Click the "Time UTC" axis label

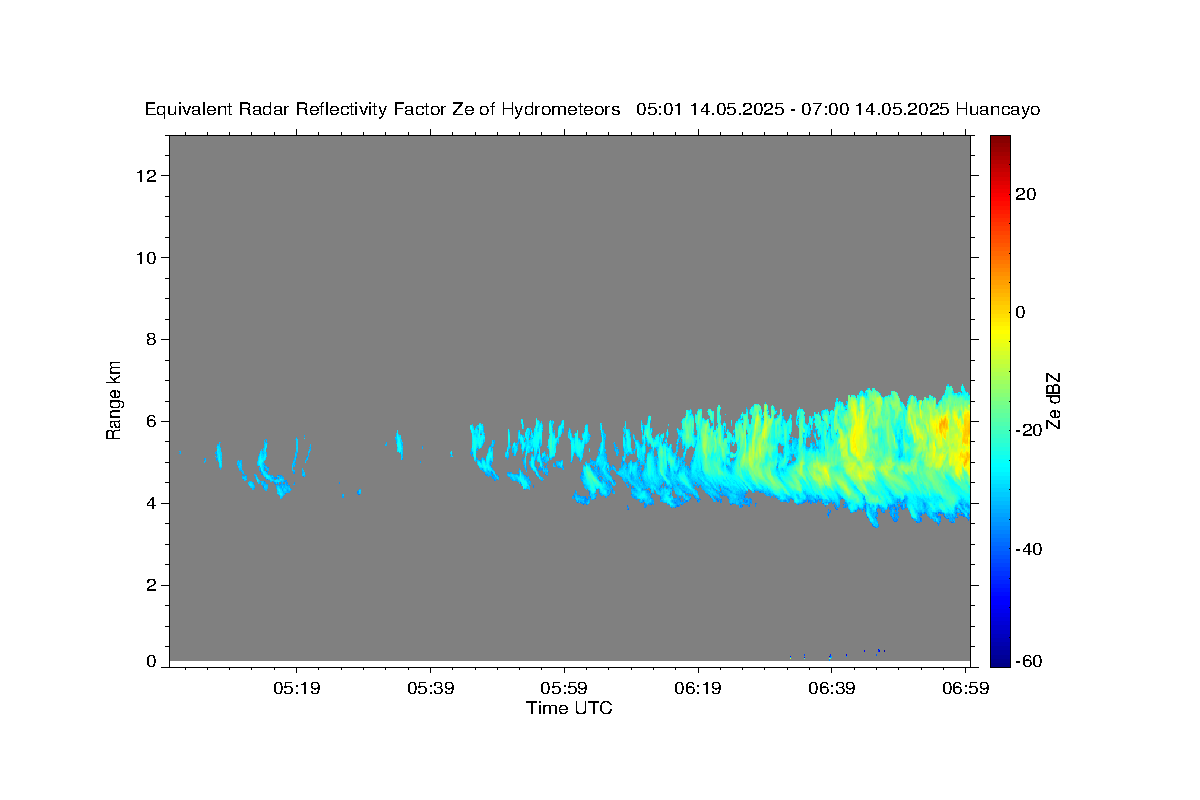(569, 708)
